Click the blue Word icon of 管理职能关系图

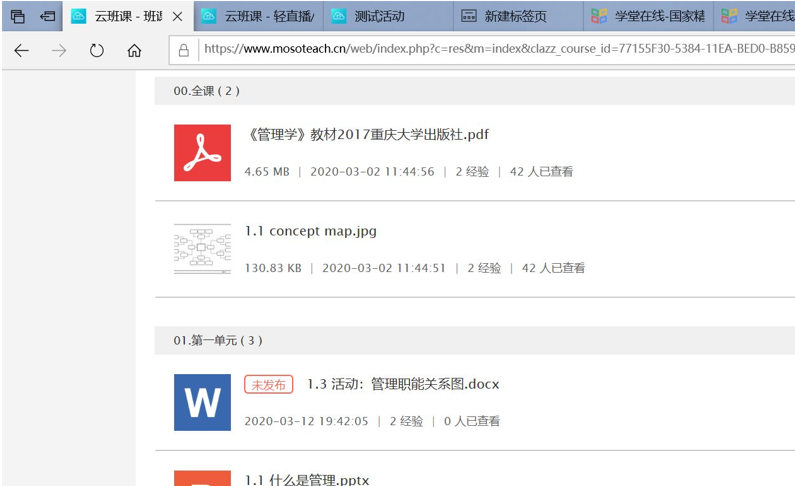tap(202, 402)
